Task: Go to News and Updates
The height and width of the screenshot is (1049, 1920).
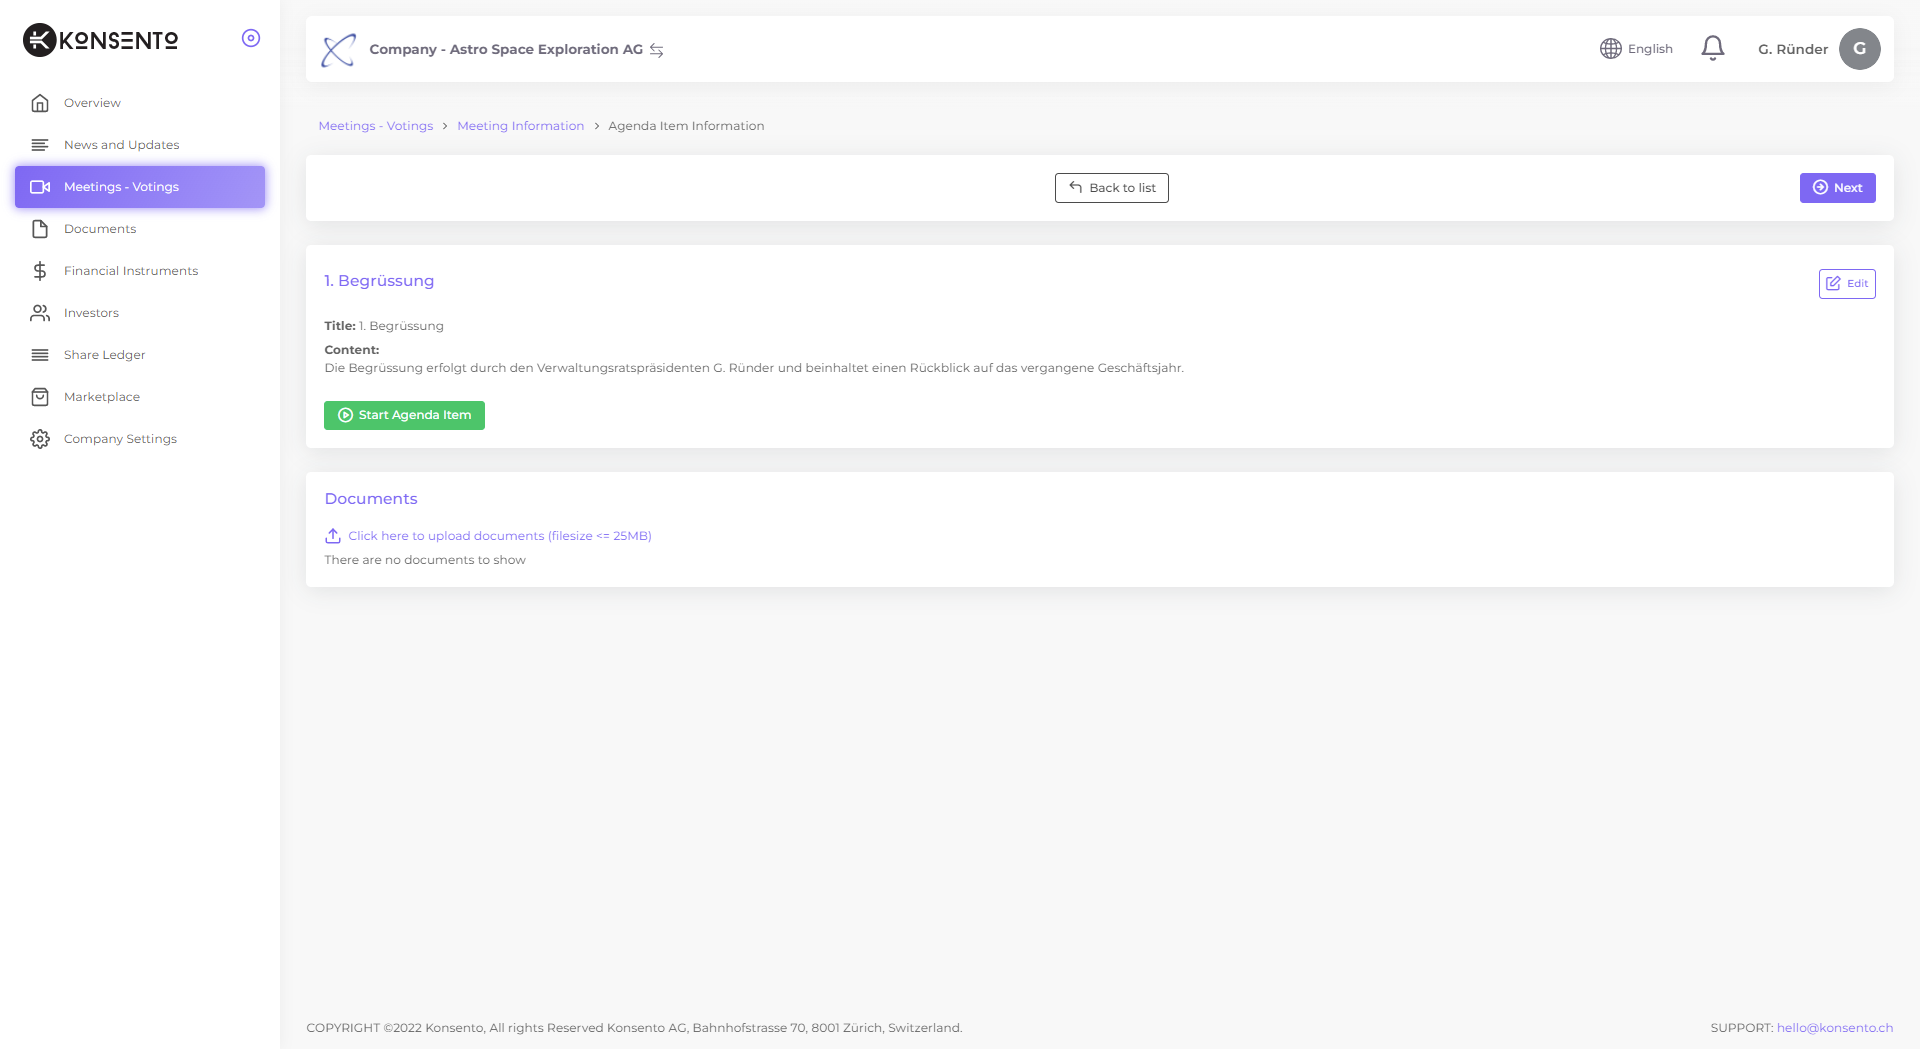Action: tap(121, 145)
